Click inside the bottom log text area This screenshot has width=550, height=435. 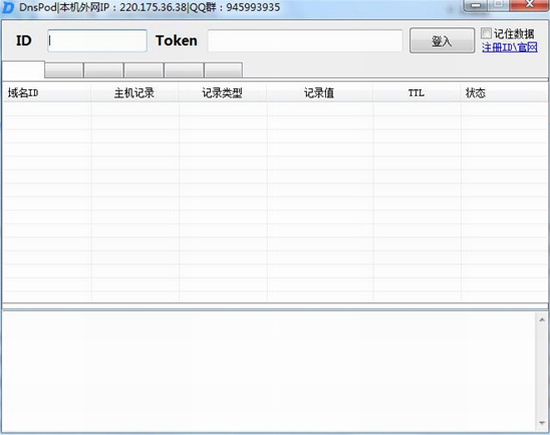(x=269, y=371)
